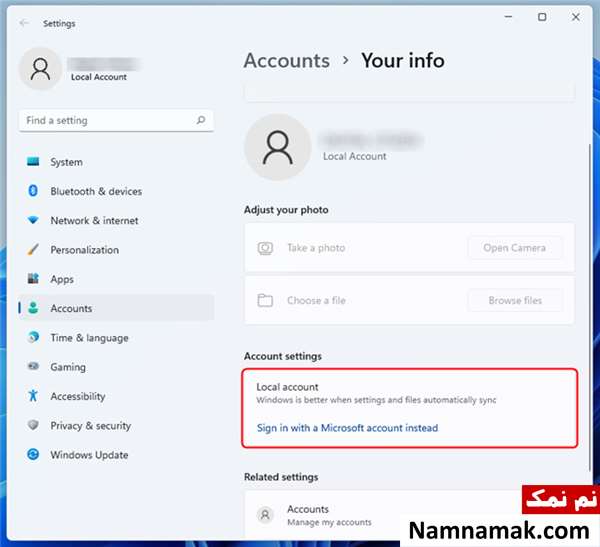Click the Accounts person icon in sidebar

pos(33,308)
